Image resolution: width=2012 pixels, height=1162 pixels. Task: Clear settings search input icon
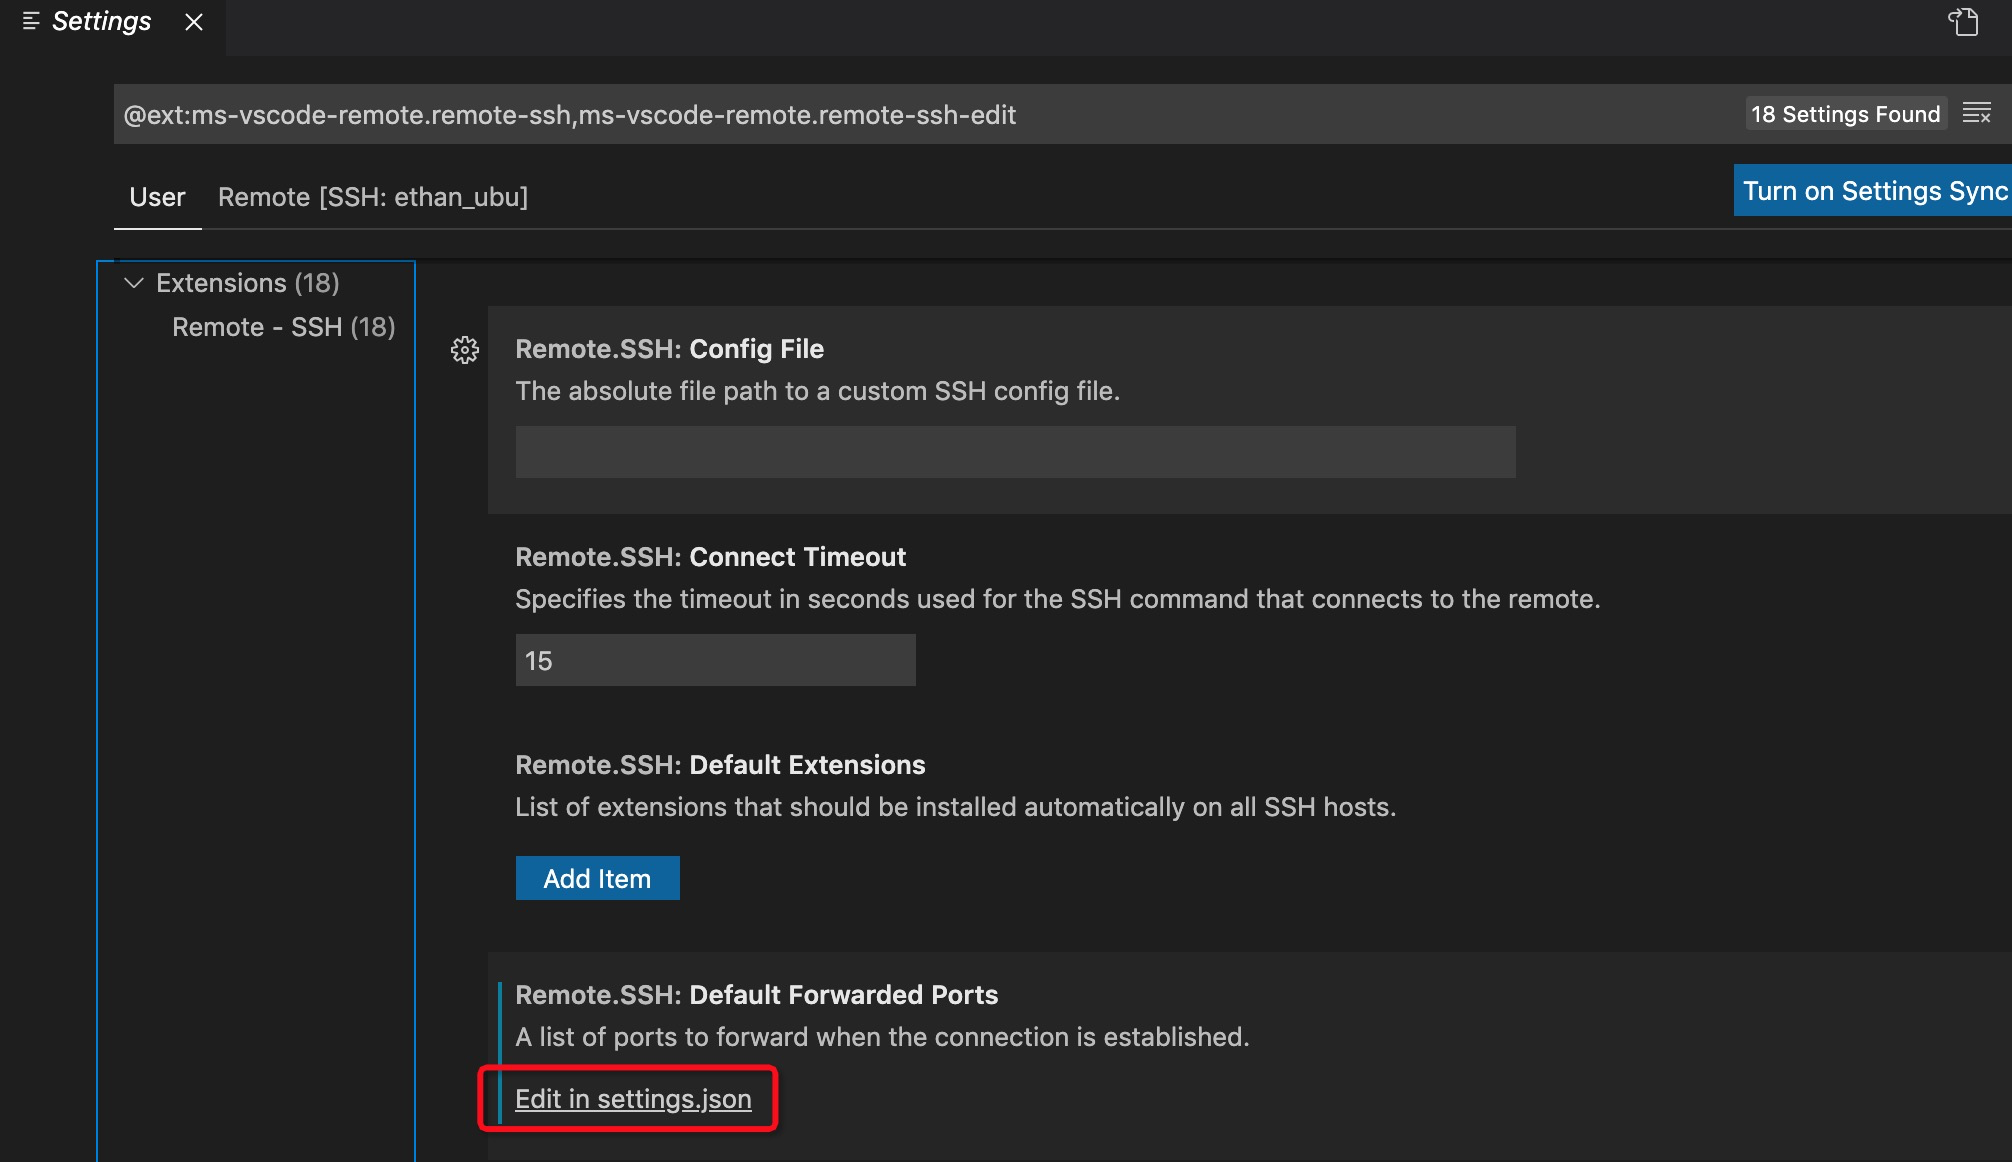[1977, 114]
